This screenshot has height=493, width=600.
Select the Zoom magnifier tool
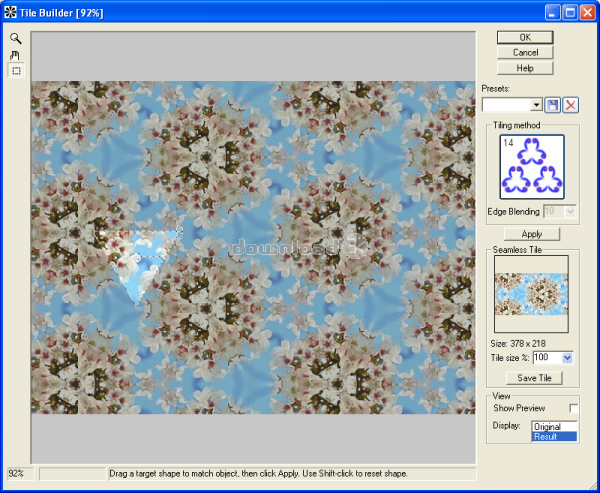16,38
